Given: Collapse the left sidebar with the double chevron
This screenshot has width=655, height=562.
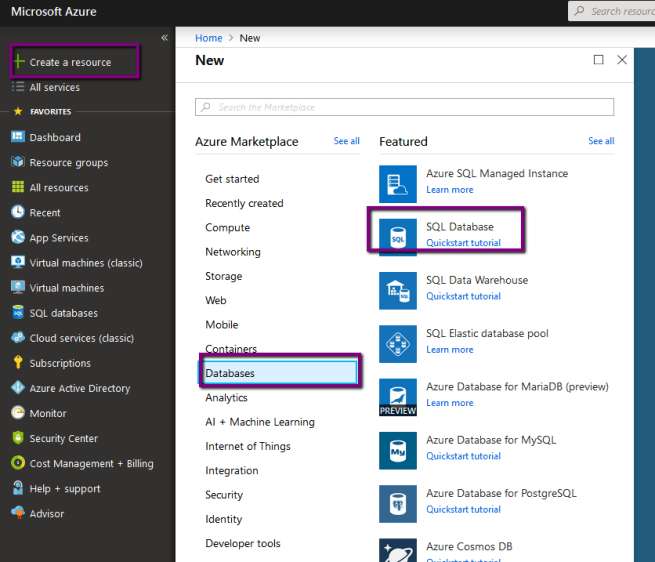Looking at the screenshot, I should pyautogui.click(x=165, y=37).
